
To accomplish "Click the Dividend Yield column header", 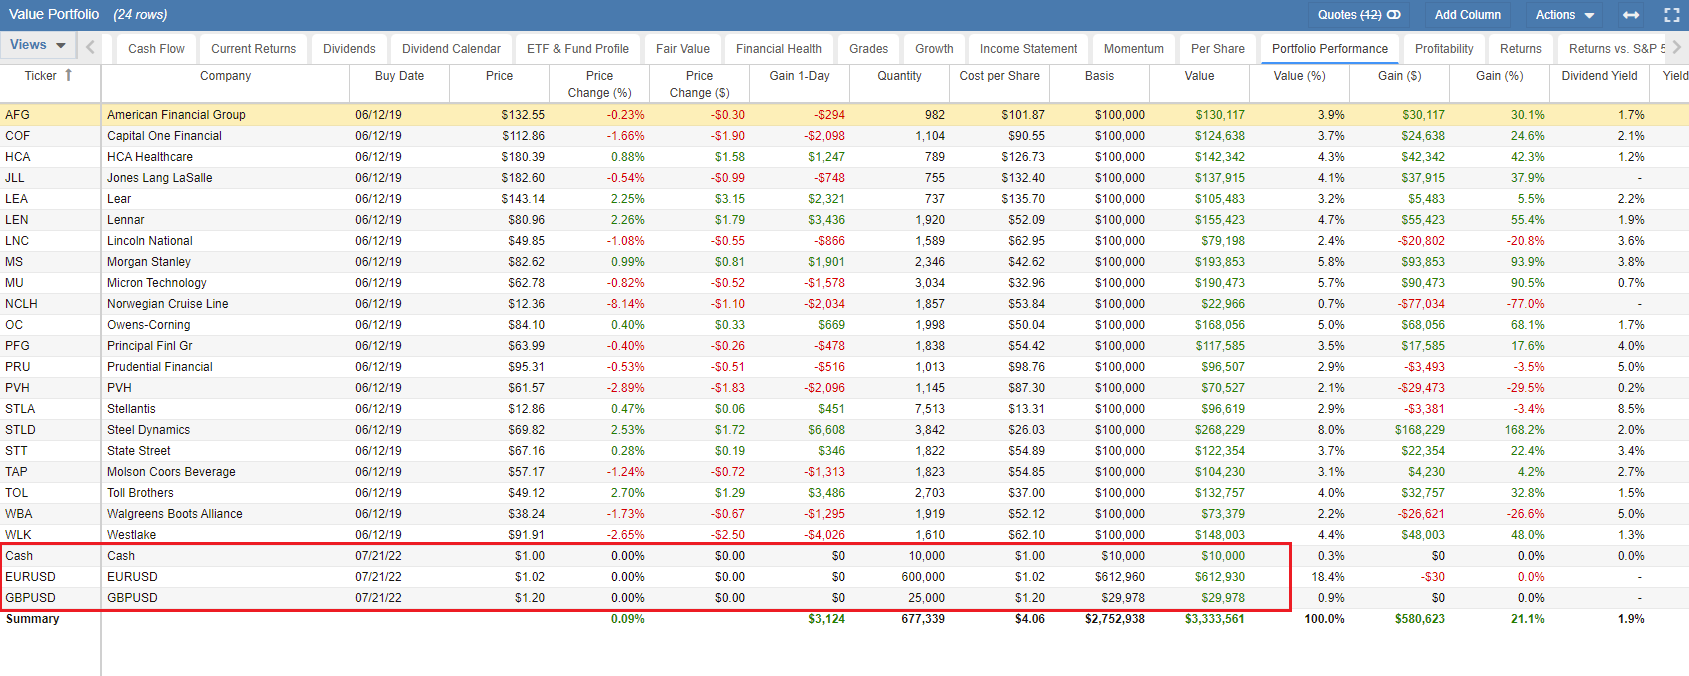I will coord(1599,76).
